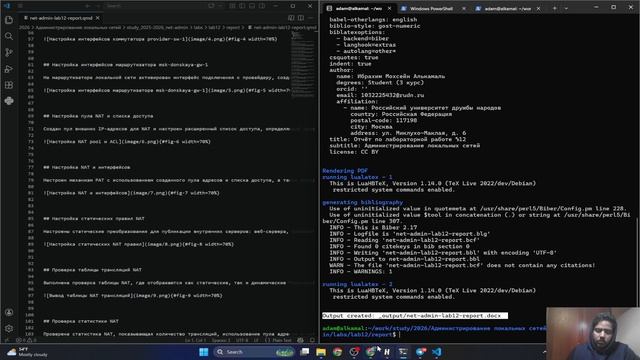Go forward with the VS Code navigation arrow
640x360 pixels.
98,6
